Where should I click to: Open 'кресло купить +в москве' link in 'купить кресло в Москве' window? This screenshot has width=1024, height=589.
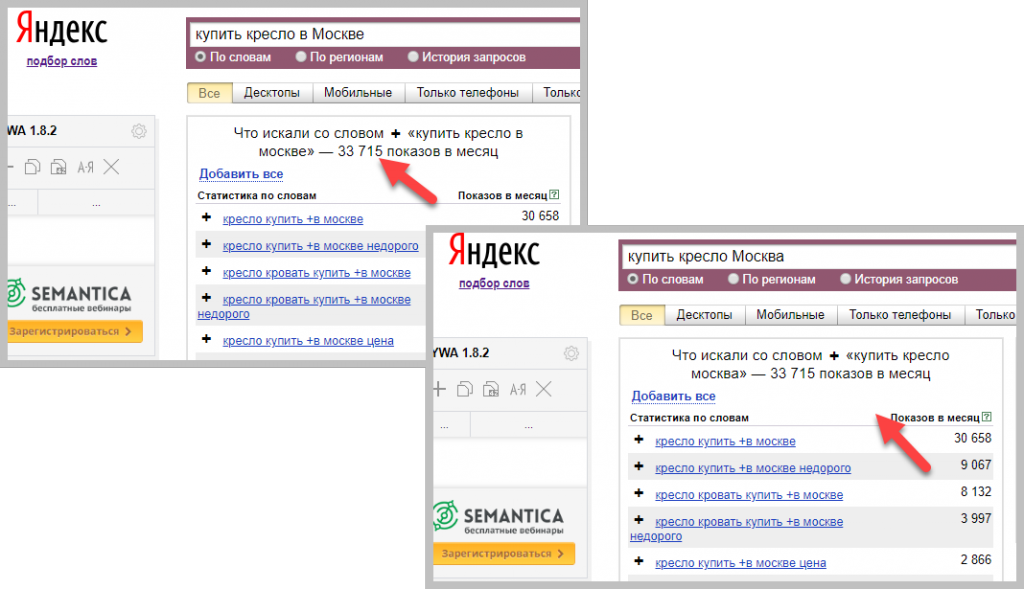point(293,219)
